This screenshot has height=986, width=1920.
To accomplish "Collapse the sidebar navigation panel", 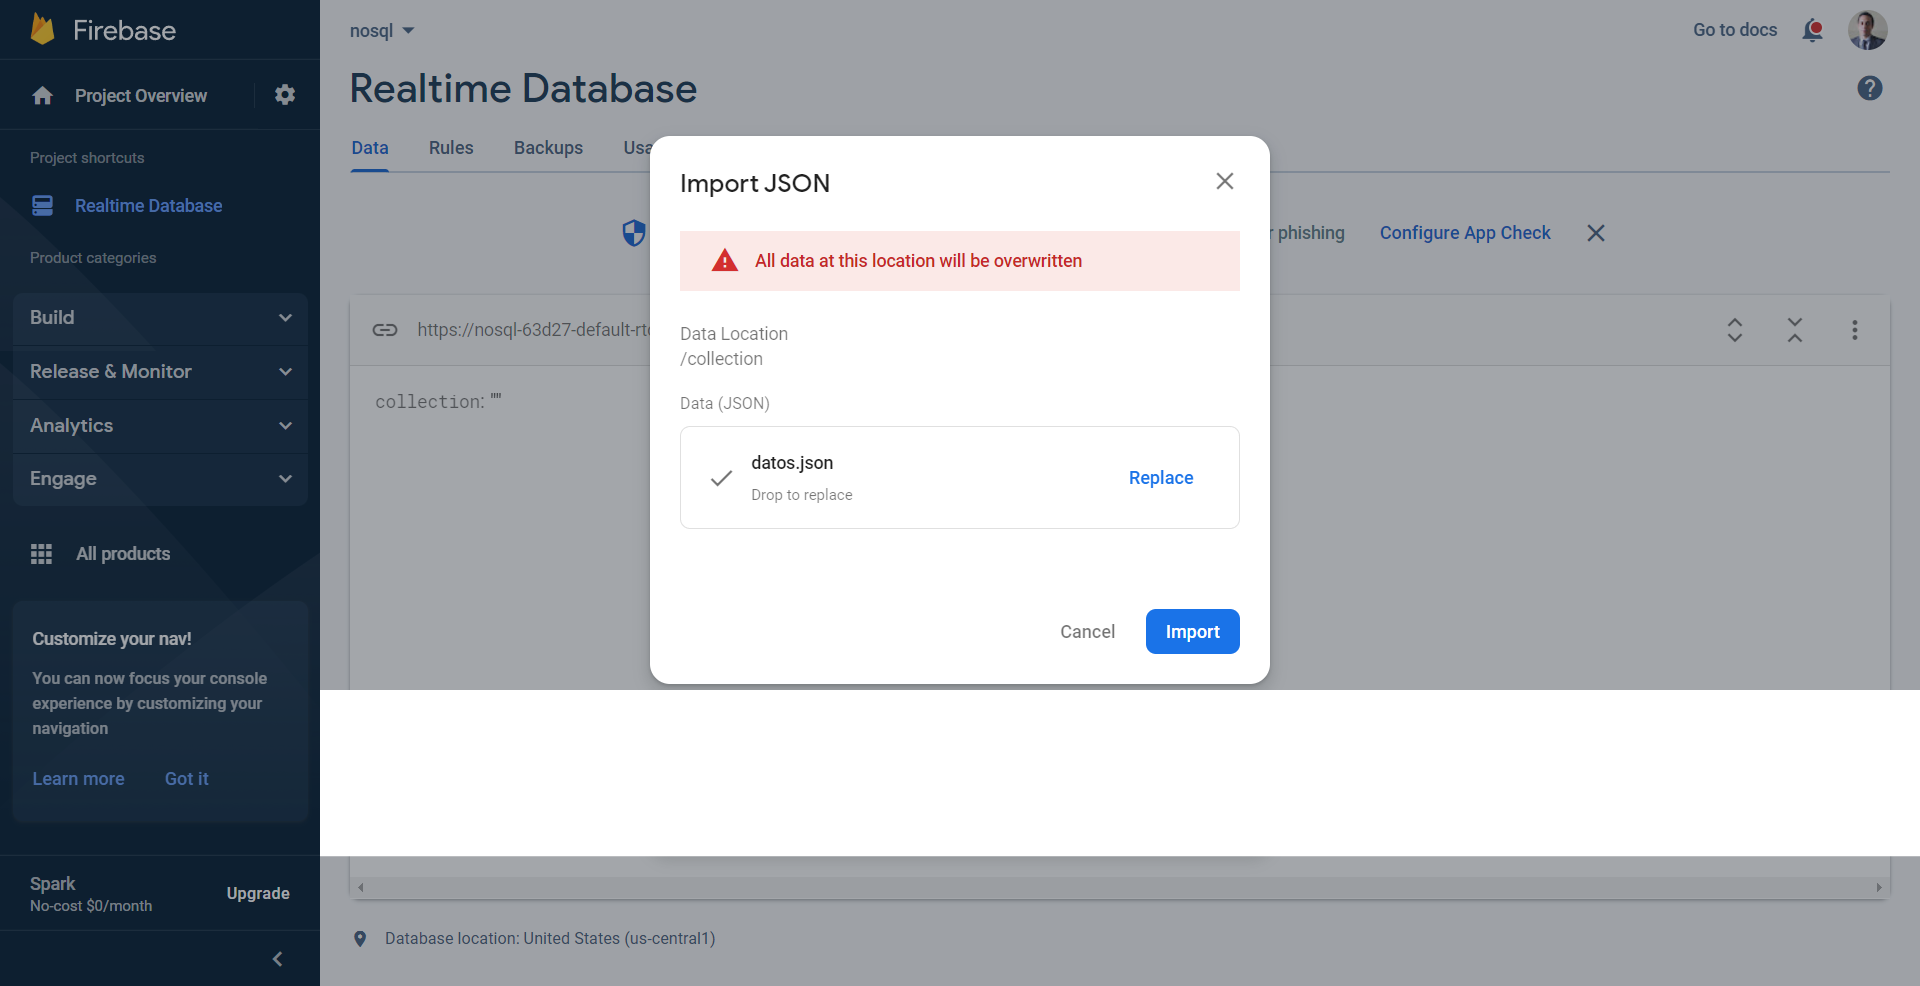I will coord(278,959).
